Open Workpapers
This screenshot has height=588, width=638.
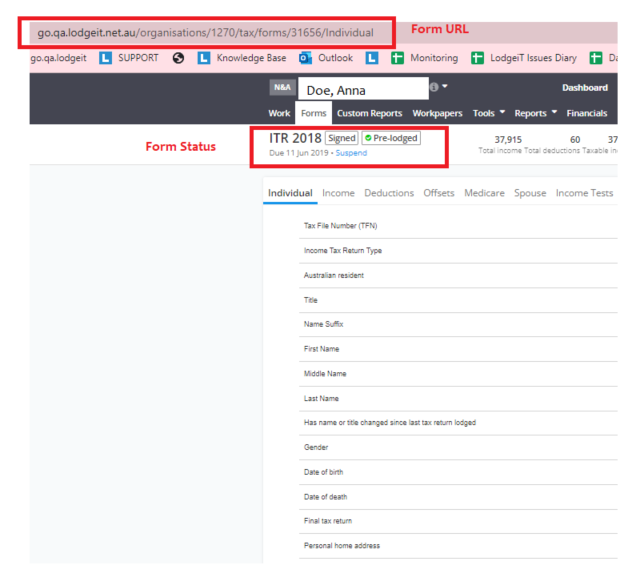coord(437,114)
